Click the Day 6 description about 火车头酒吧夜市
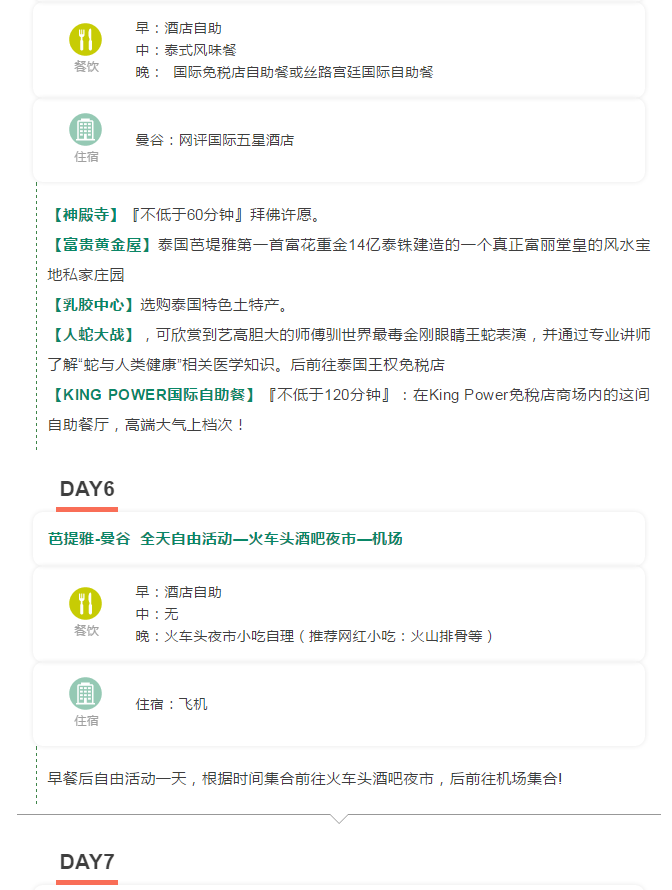672x890 pixels. (305, 777)
